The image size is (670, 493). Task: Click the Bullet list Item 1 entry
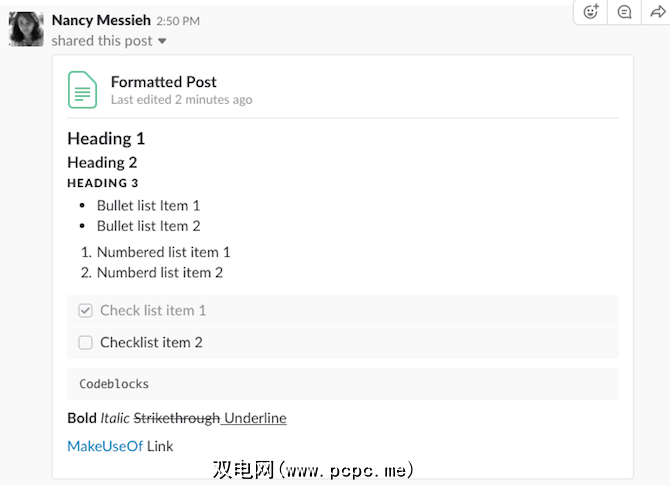148,205
